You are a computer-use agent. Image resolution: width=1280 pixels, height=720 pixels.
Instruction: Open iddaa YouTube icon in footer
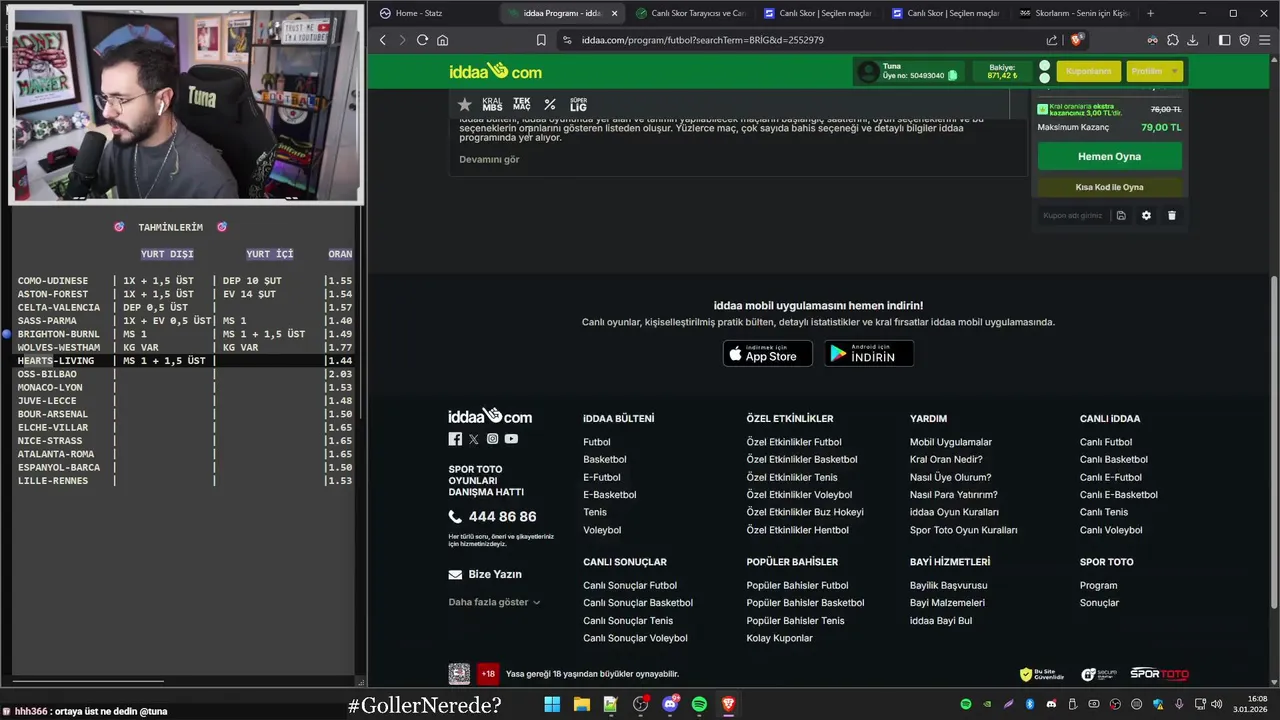click(x=511, y=439)
